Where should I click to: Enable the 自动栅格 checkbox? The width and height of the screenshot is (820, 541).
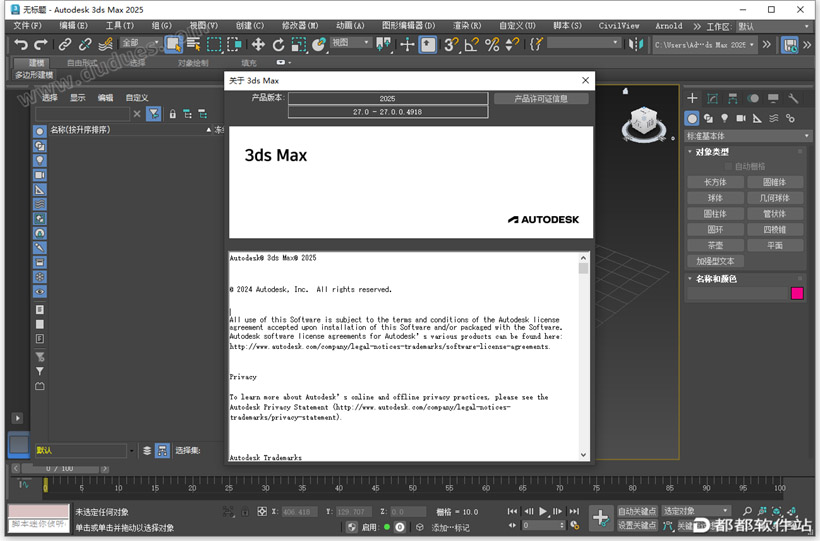728,166
